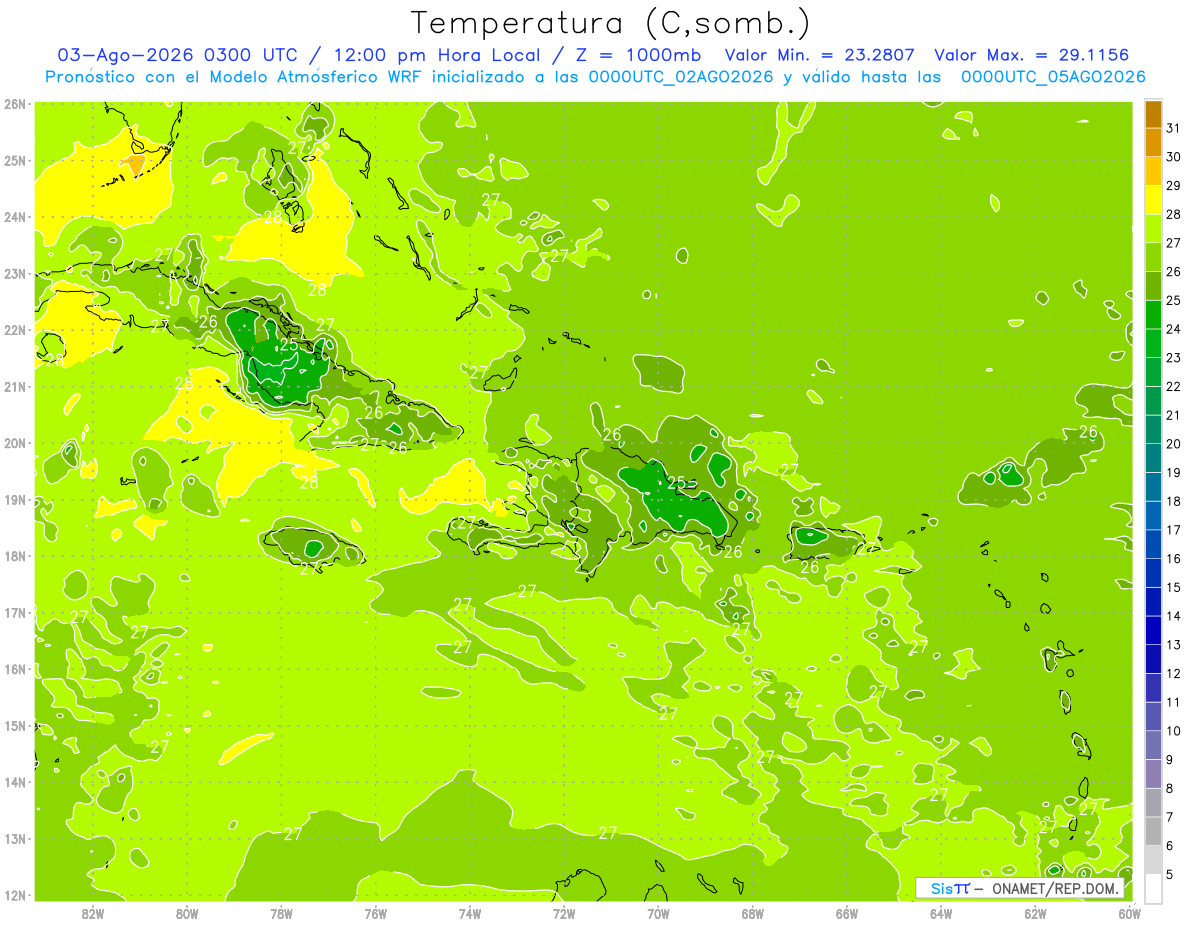The height and width of the screenshot is (927, 1200).
Task: Click the "12N" latitude axis label
Action: 15,895
